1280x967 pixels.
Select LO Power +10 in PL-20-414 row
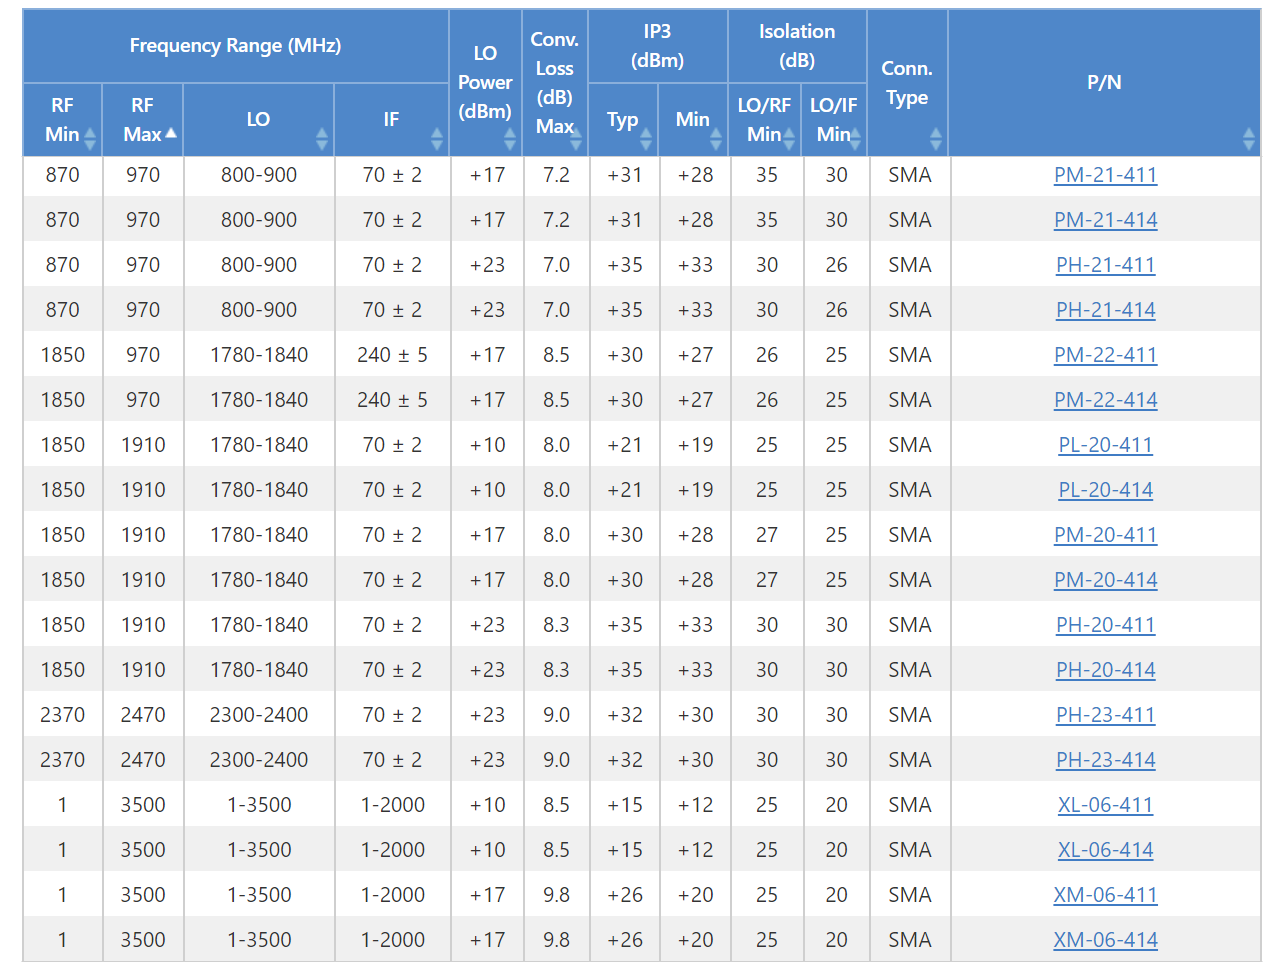[487, 490]
